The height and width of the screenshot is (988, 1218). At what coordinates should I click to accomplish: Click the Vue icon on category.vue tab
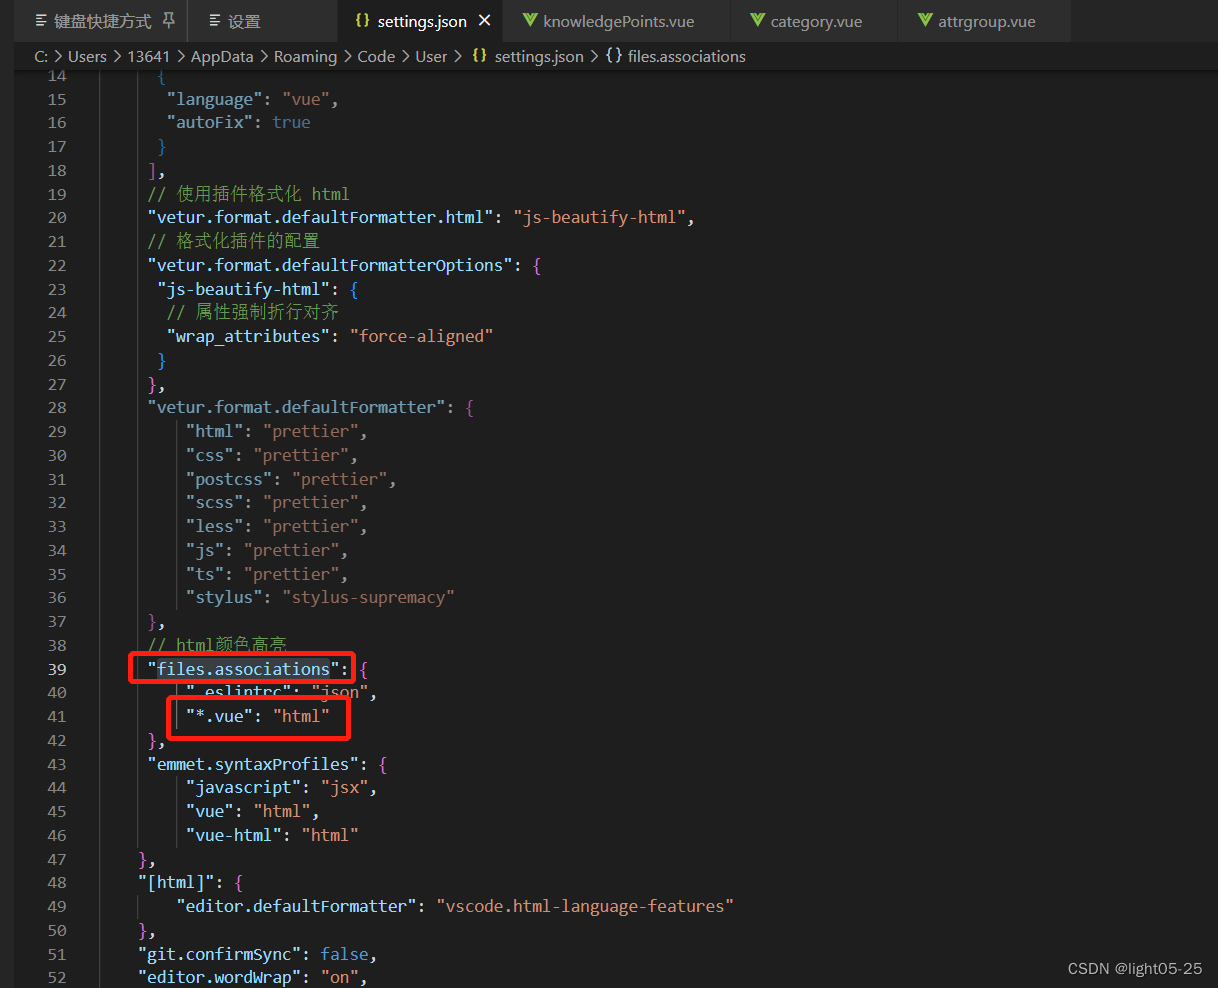[x=756, y=20]
